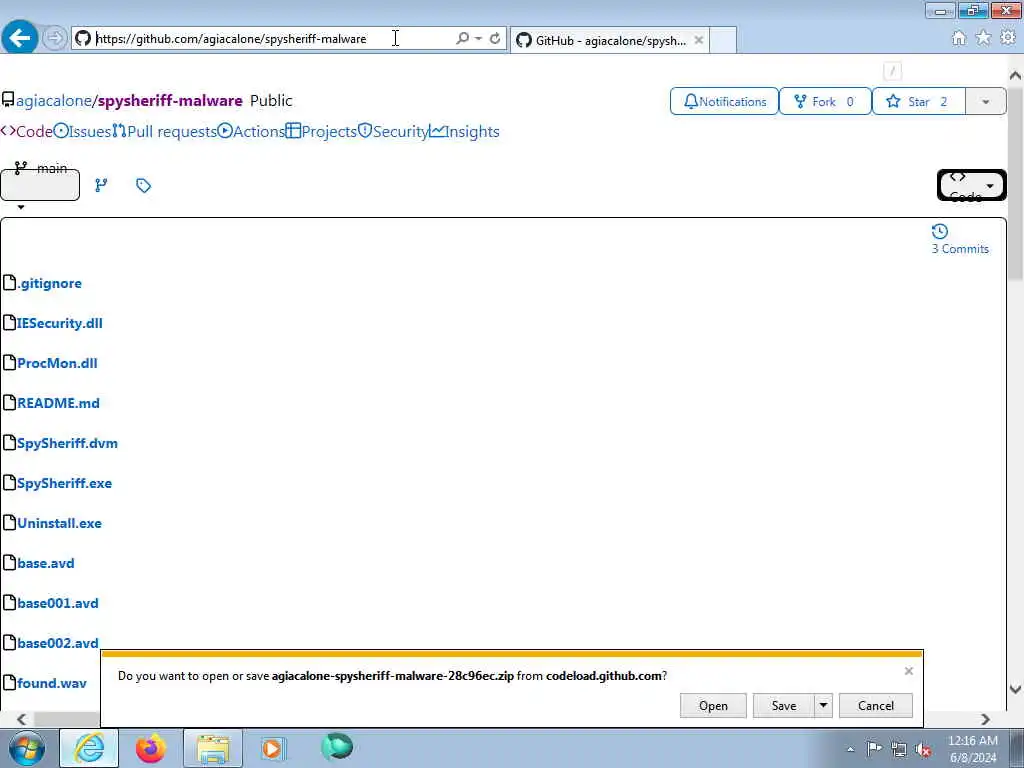Image resolution: width=1024 pixels, height=768 pixels.
Task: Expand the Save options dropdown arrow
Action: coord(824,705)
